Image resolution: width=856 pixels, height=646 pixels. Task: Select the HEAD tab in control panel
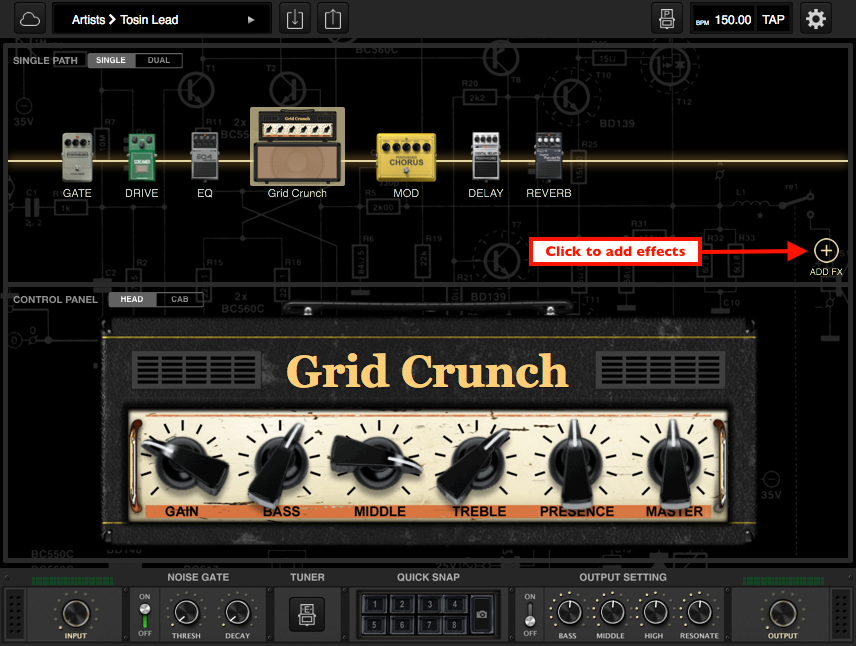coord(132,299)
